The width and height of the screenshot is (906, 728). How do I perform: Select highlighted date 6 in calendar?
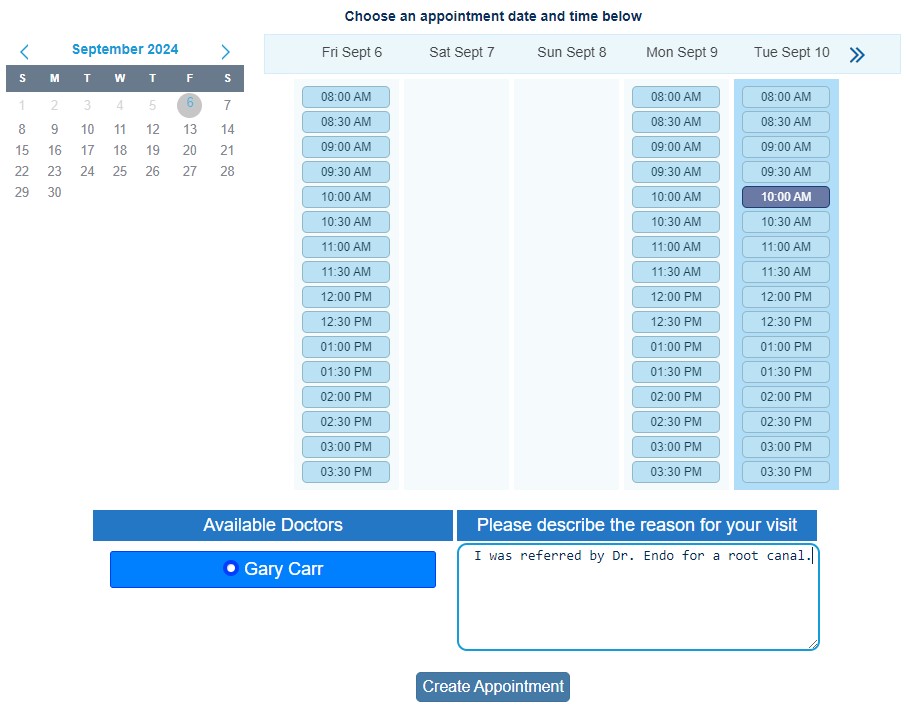coord(190,104)
